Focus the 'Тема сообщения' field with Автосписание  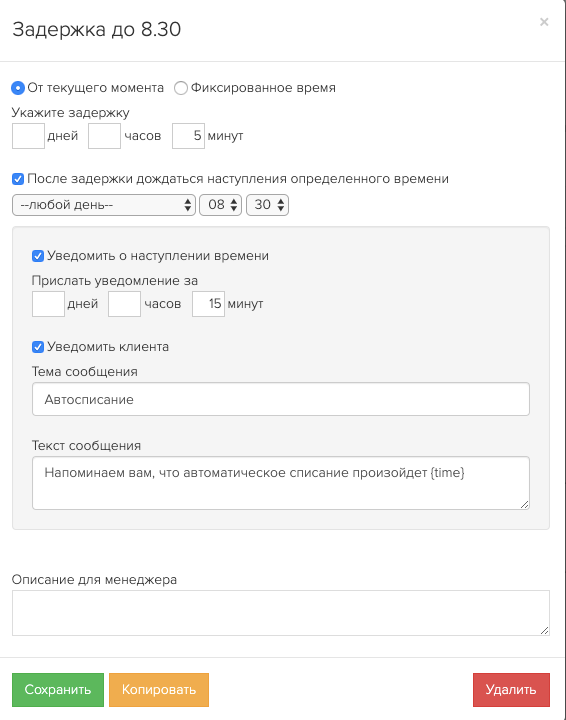pyautogui.click(x=281, y=399)
